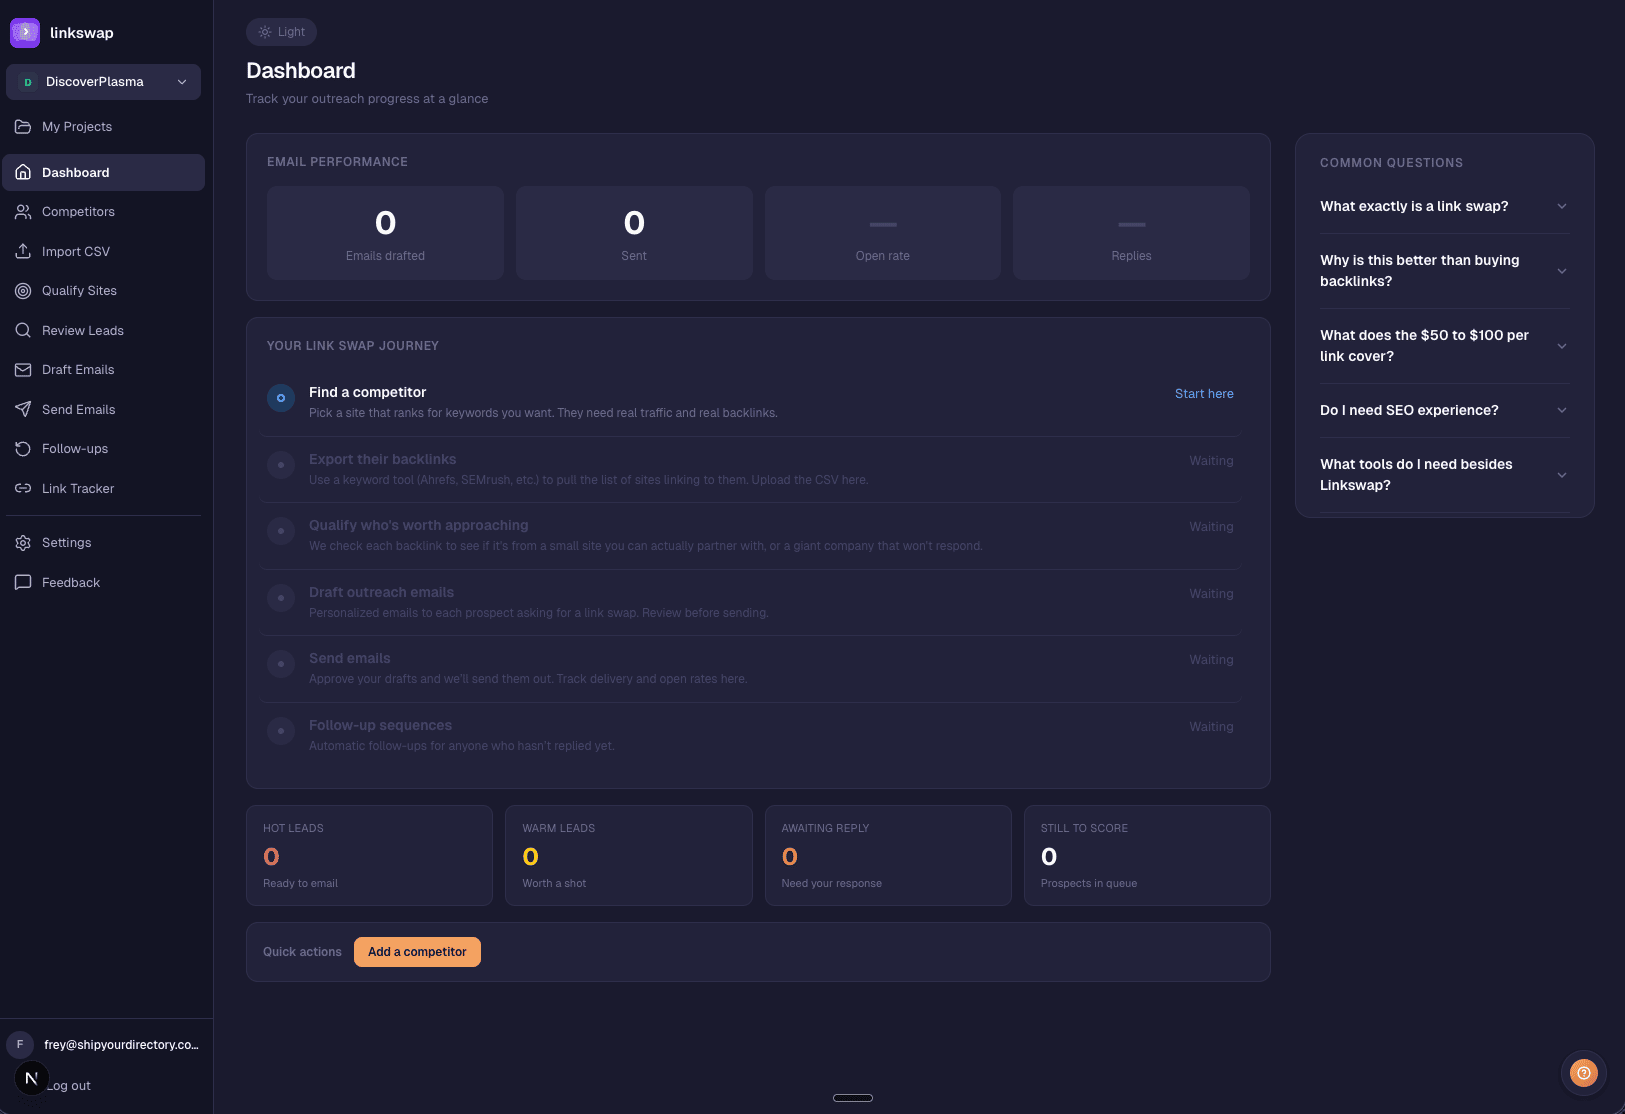Click the Link Tracker chain icon
The height and width of the screenshot is (1114, 1625).
23,489
